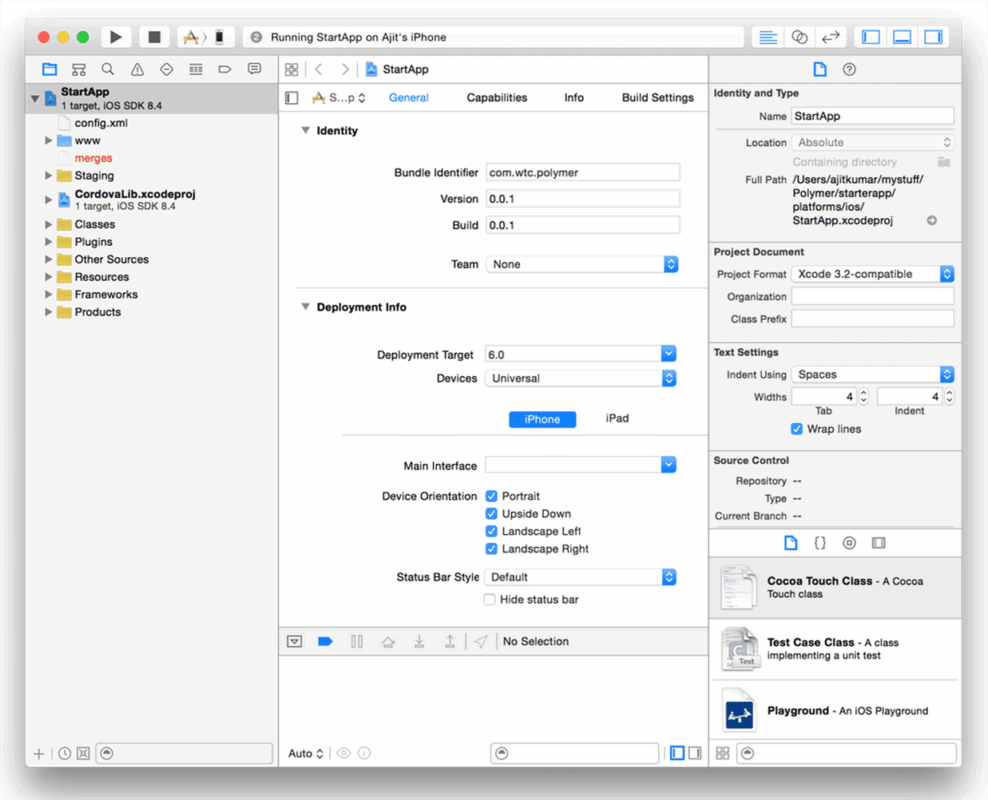This screenshot has height=800, width=988.
Task: Enable Hide status bar checkbox
Action: (490, 600)
